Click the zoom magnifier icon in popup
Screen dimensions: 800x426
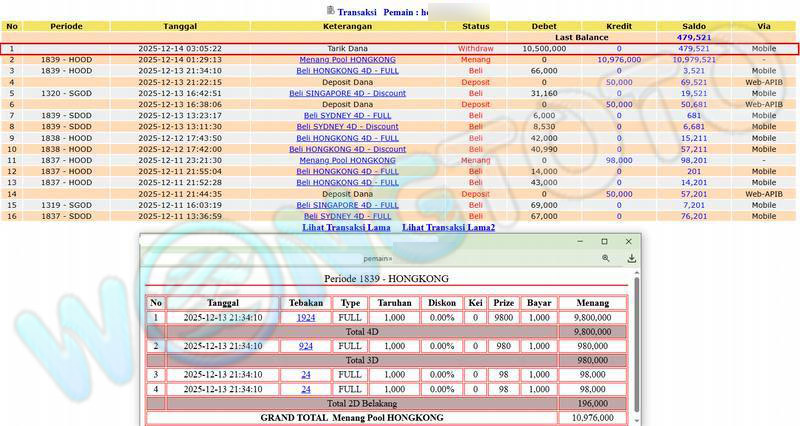tap(606, 258)
